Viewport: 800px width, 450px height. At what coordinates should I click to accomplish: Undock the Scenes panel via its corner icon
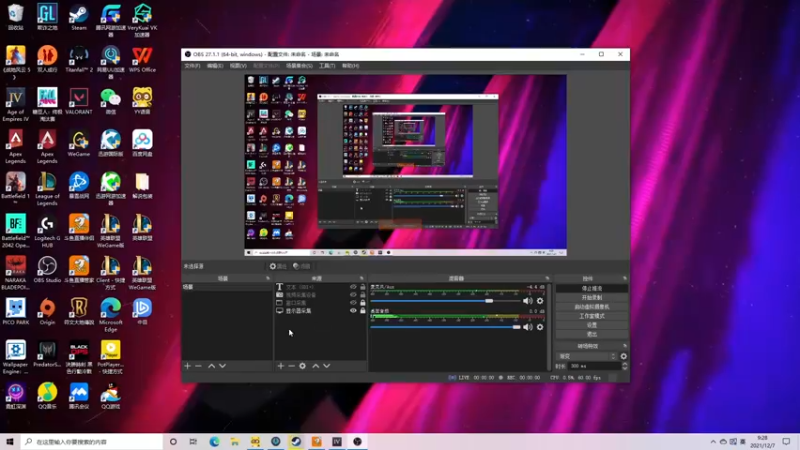click(x=267, y=279)
